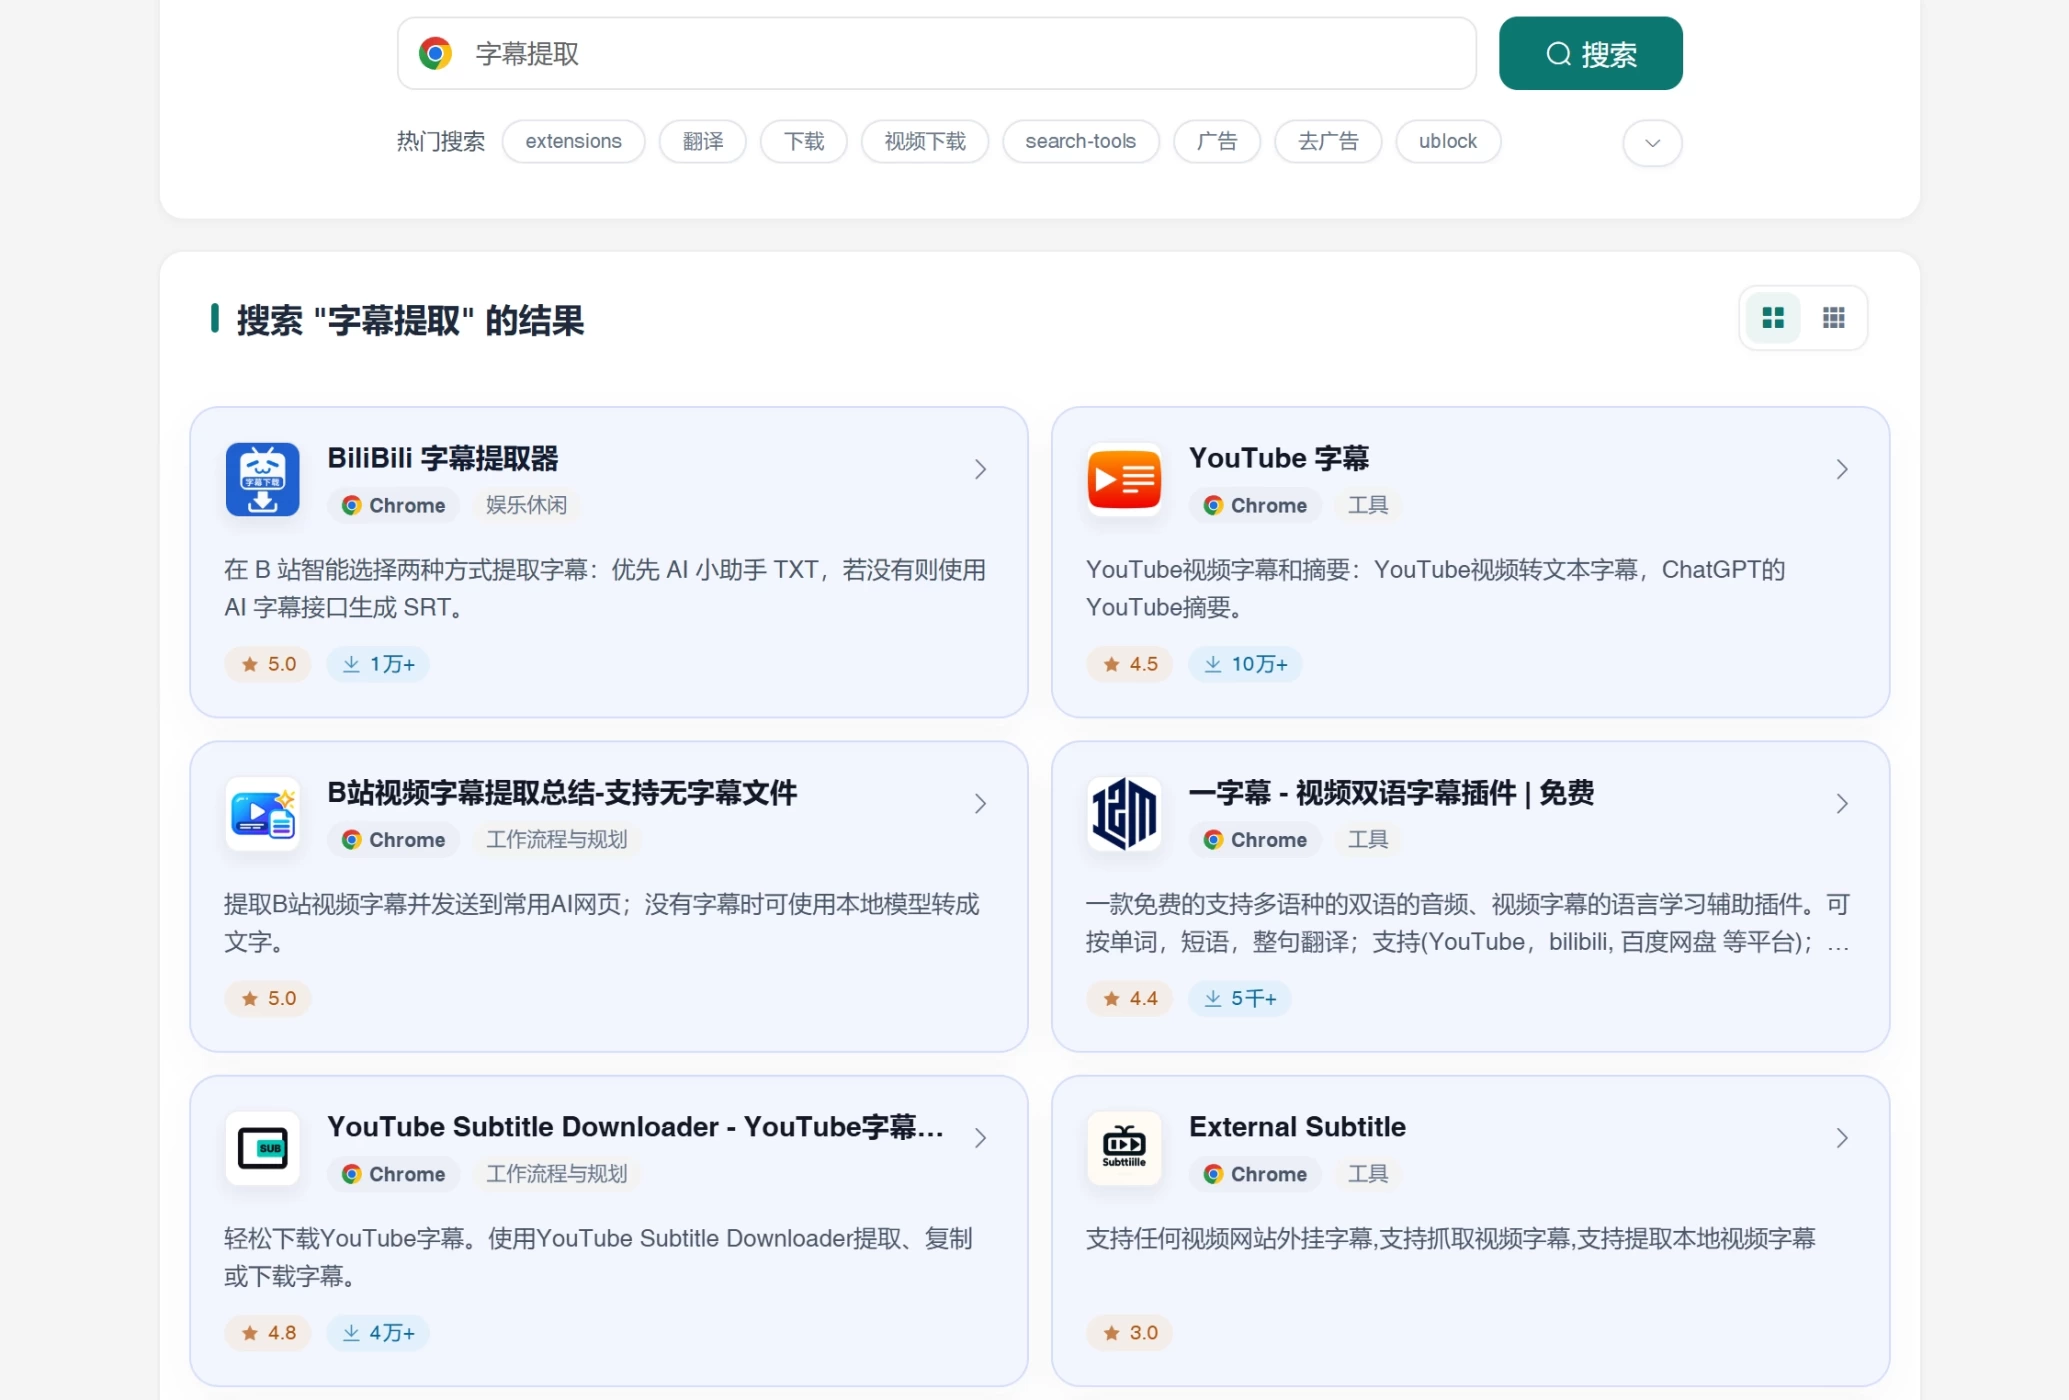Click 工具 category on 一字幕 card
This screenshot has width=2069, height=1400.
click(x=1368, y=840)
